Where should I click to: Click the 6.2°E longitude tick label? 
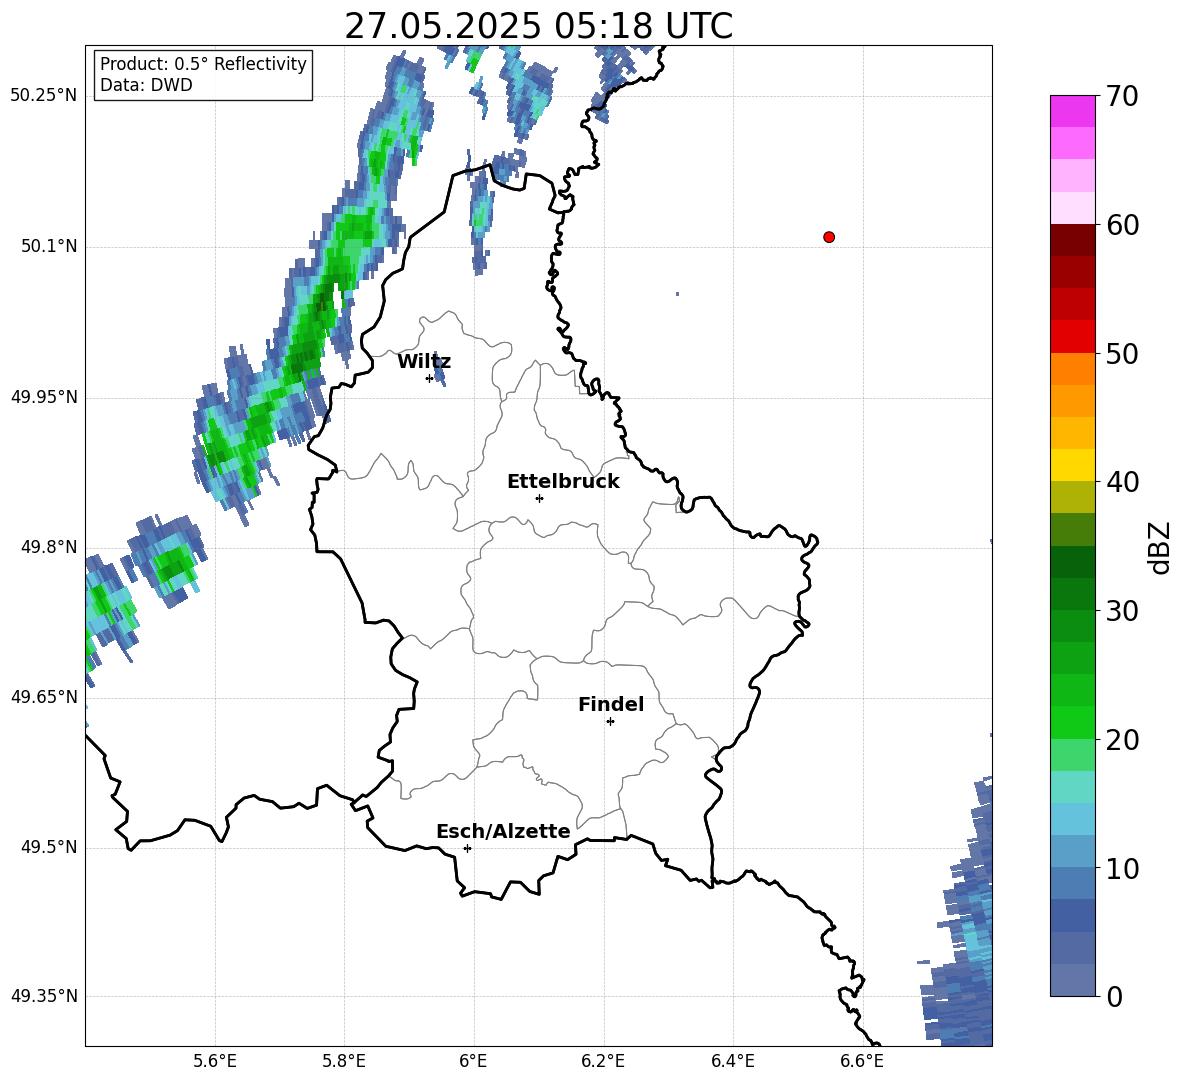[603, 1061]
